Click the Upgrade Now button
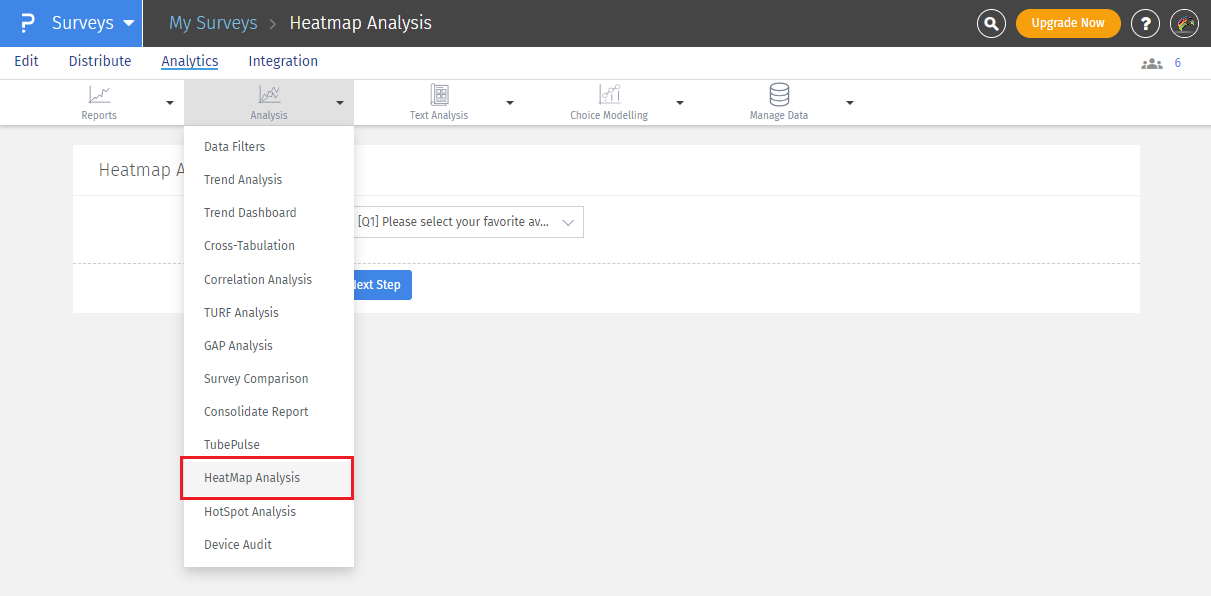 [1068, 23]
